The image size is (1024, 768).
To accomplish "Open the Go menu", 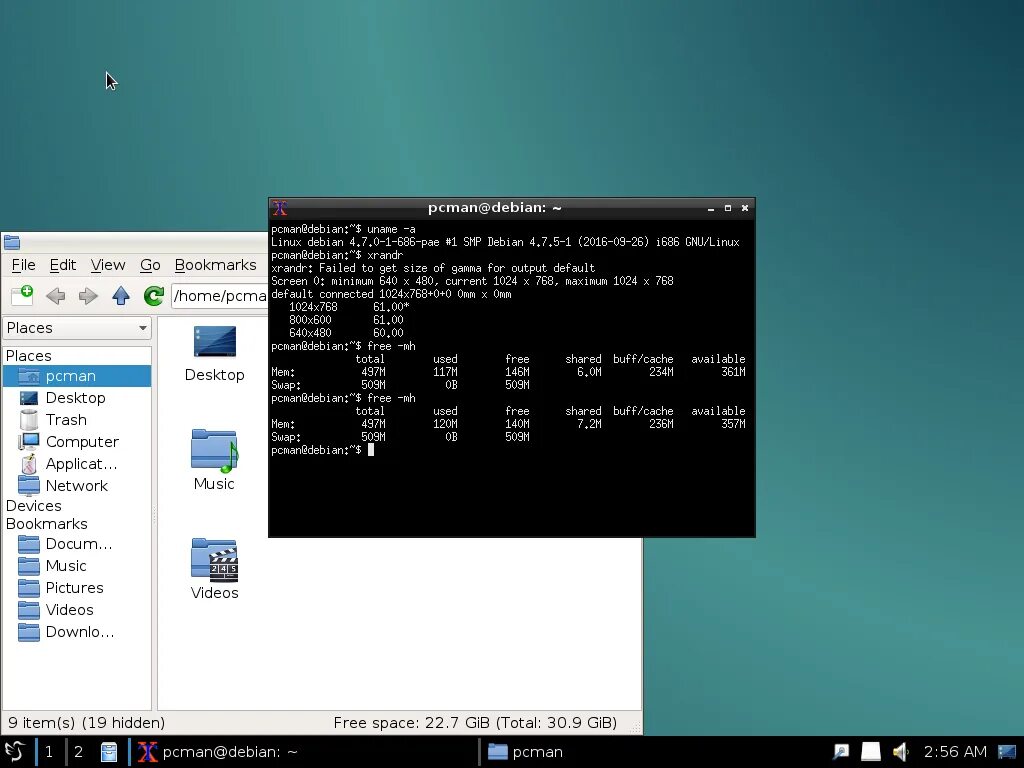I will click(x=150, y=265).
